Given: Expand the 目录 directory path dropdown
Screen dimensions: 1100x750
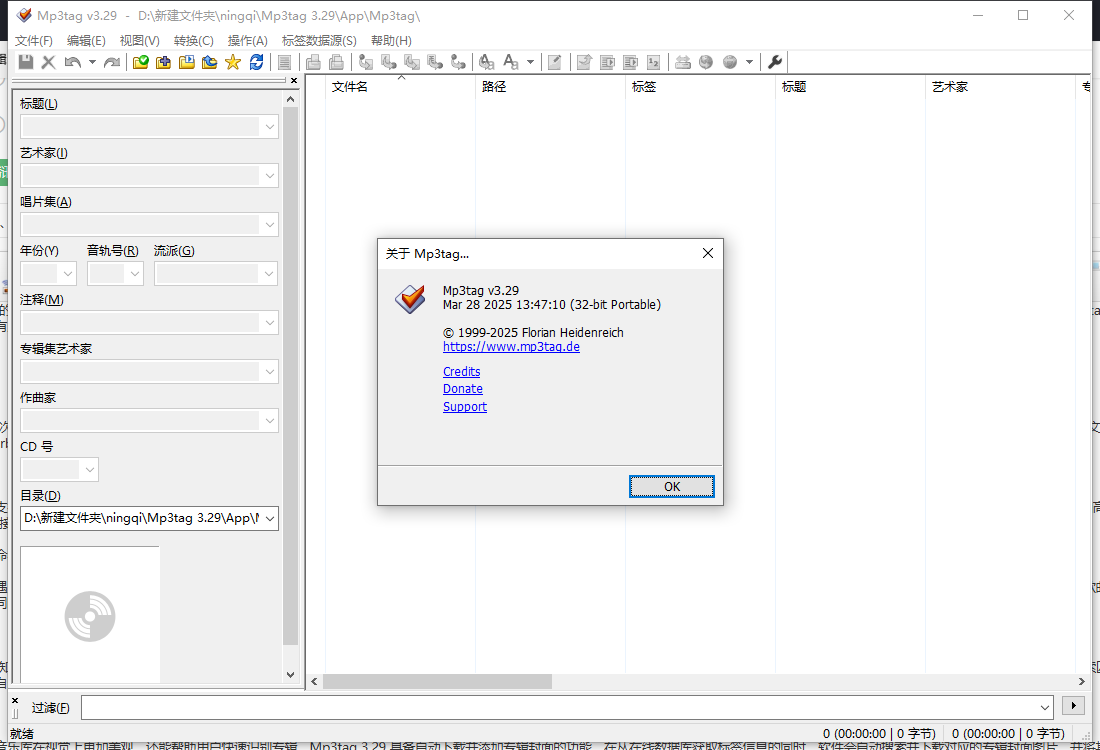Looking at the screenshot, I should pos(269,518).
